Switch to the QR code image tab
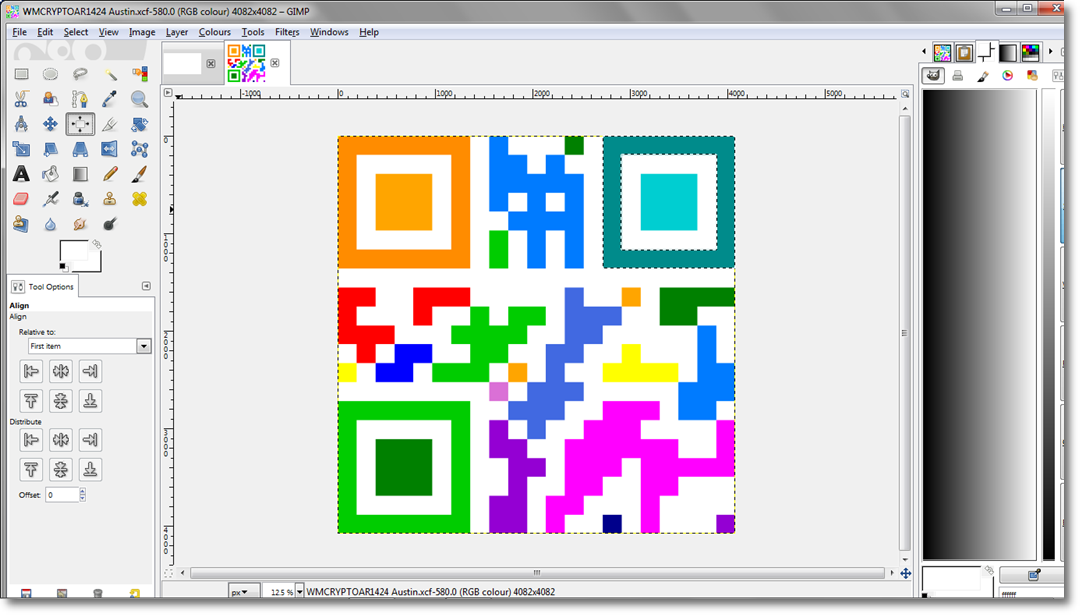Viewport: 1080px width, 615px height. pos(247,63)
